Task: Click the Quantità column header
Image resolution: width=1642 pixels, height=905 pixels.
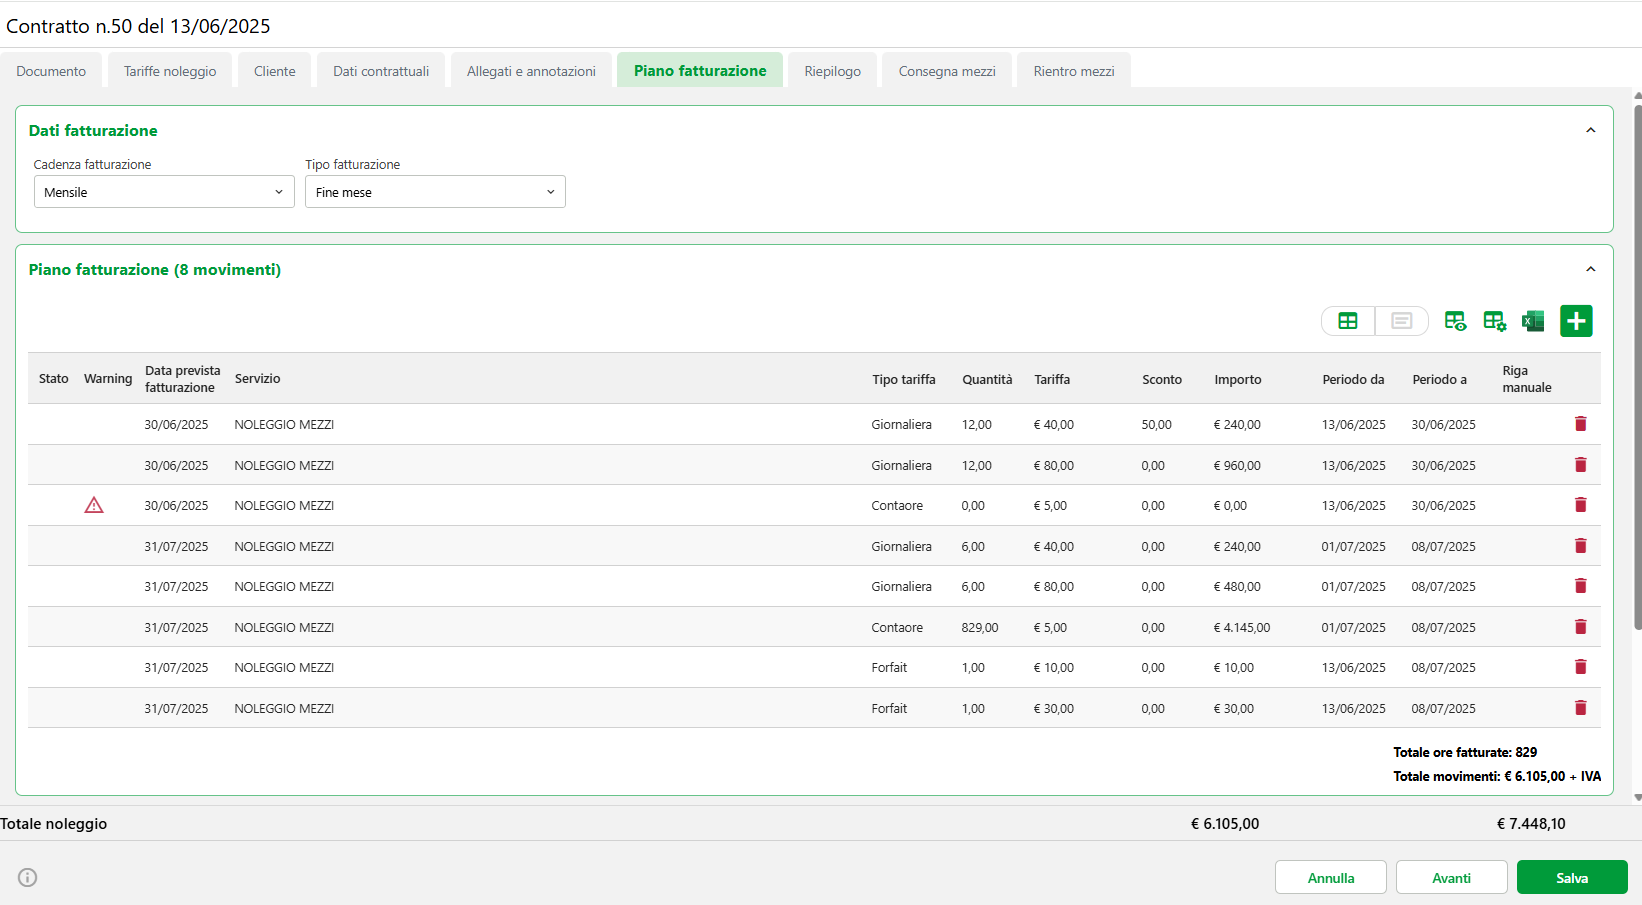Action: pyautogui.click(x=987, y=380)
